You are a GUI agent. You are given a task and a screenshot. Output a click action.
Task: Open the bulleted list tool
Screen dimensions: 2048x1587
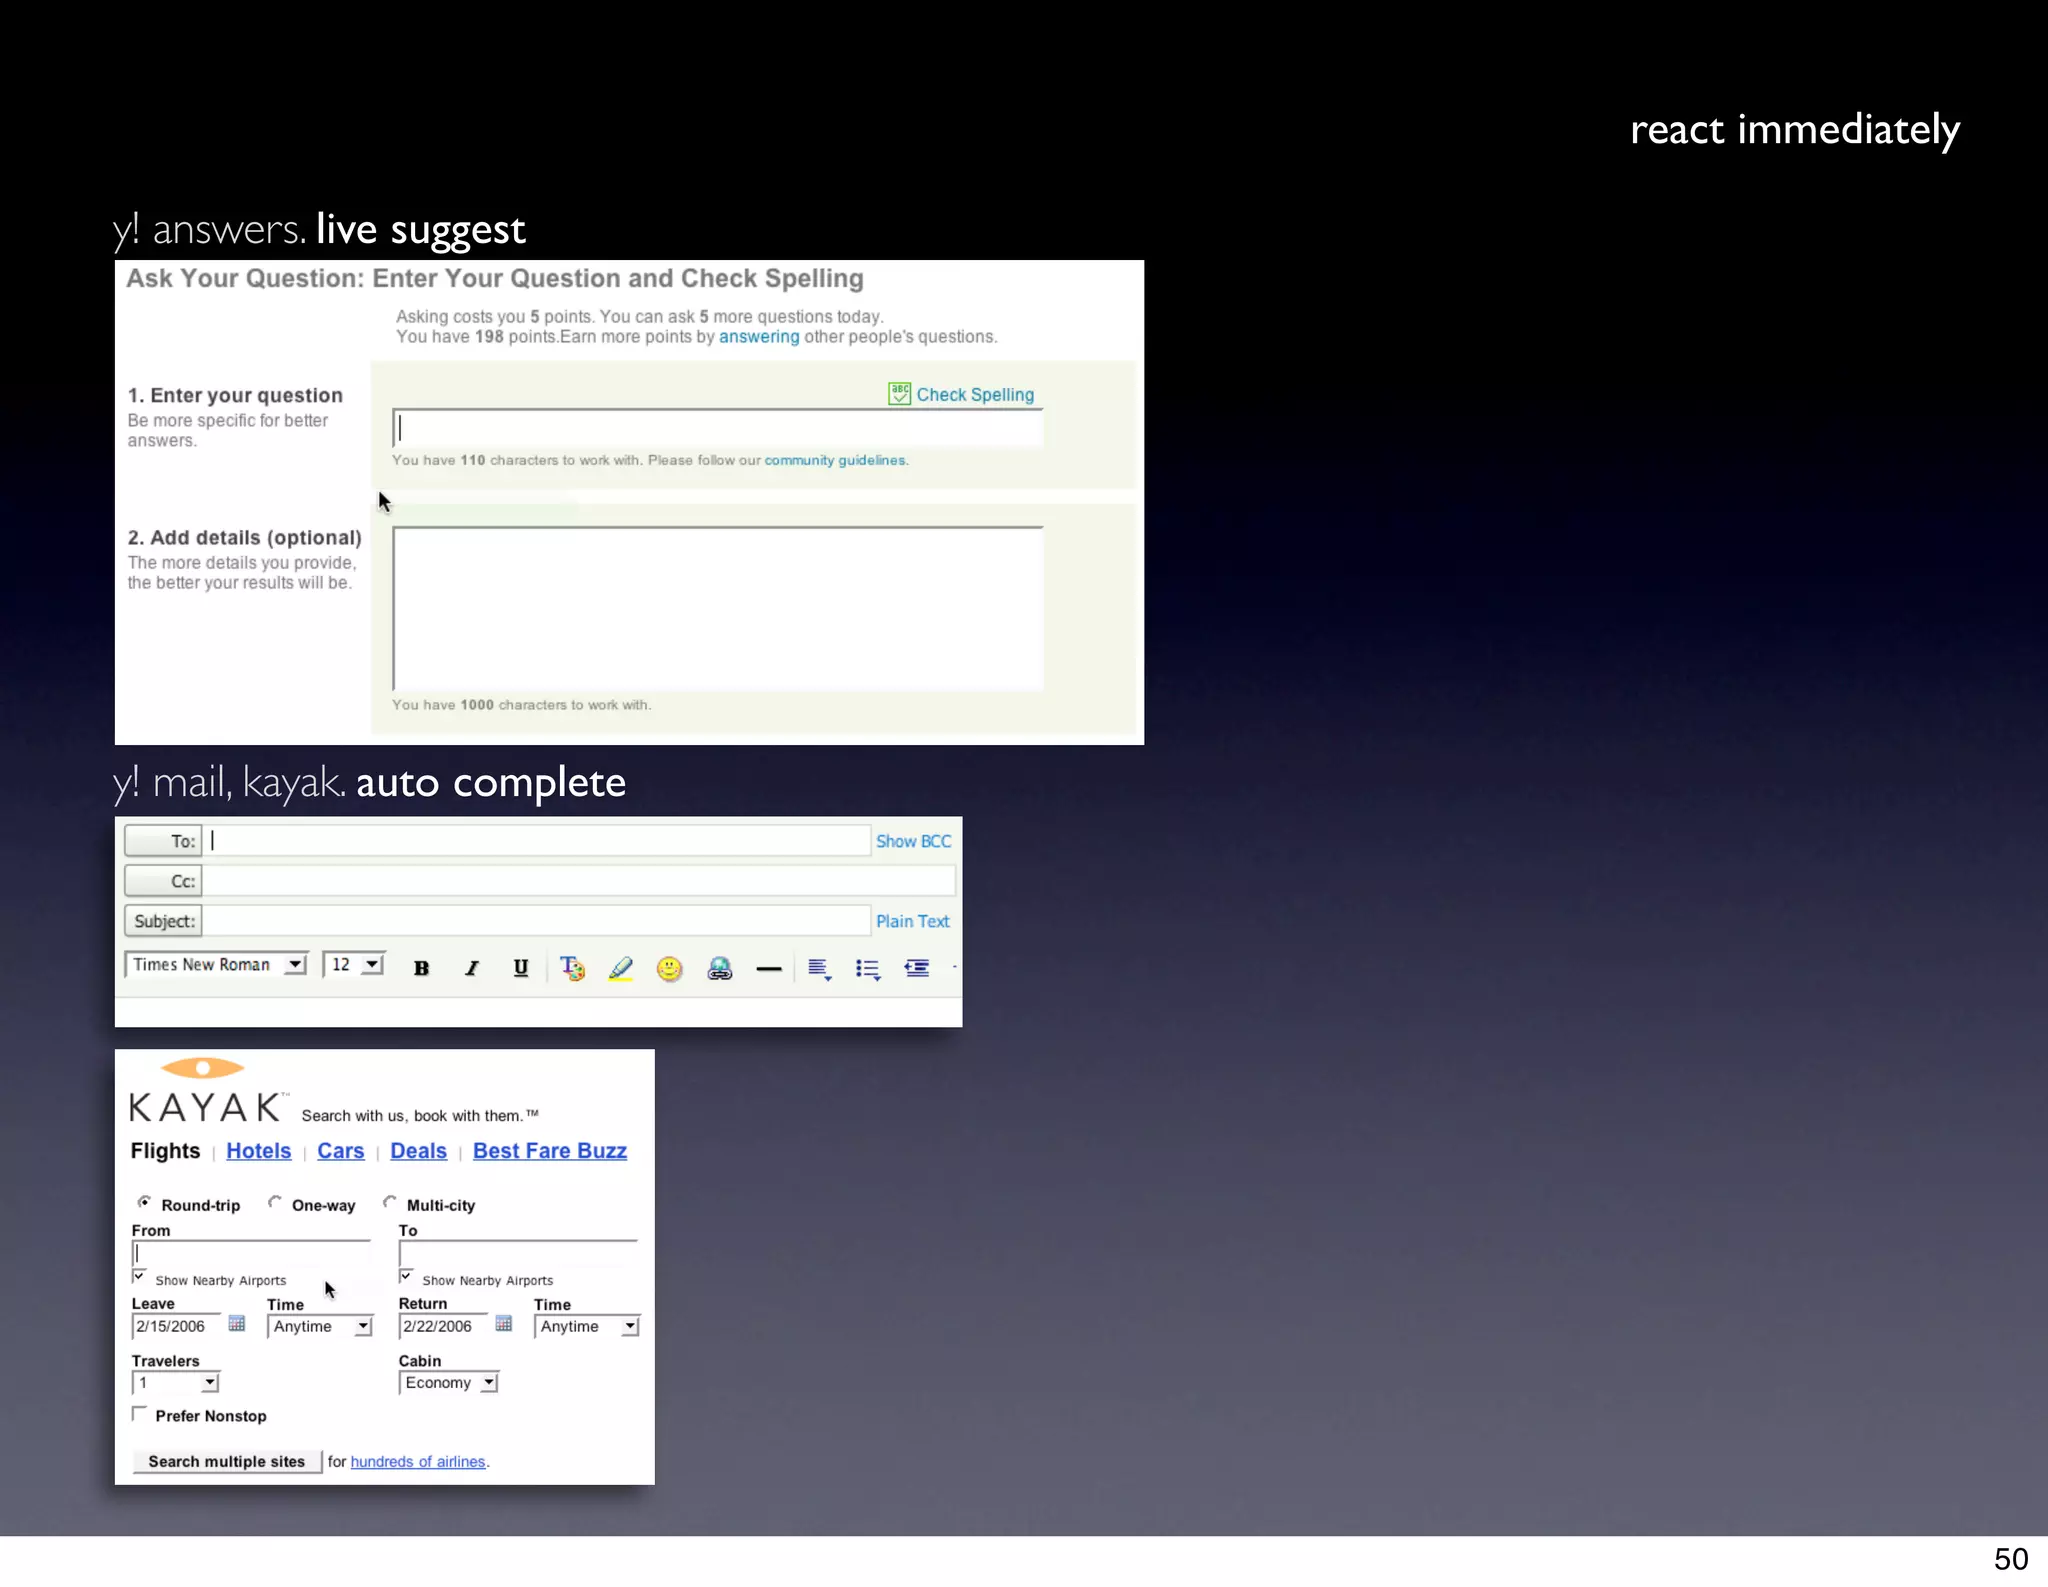click(868, 969)
